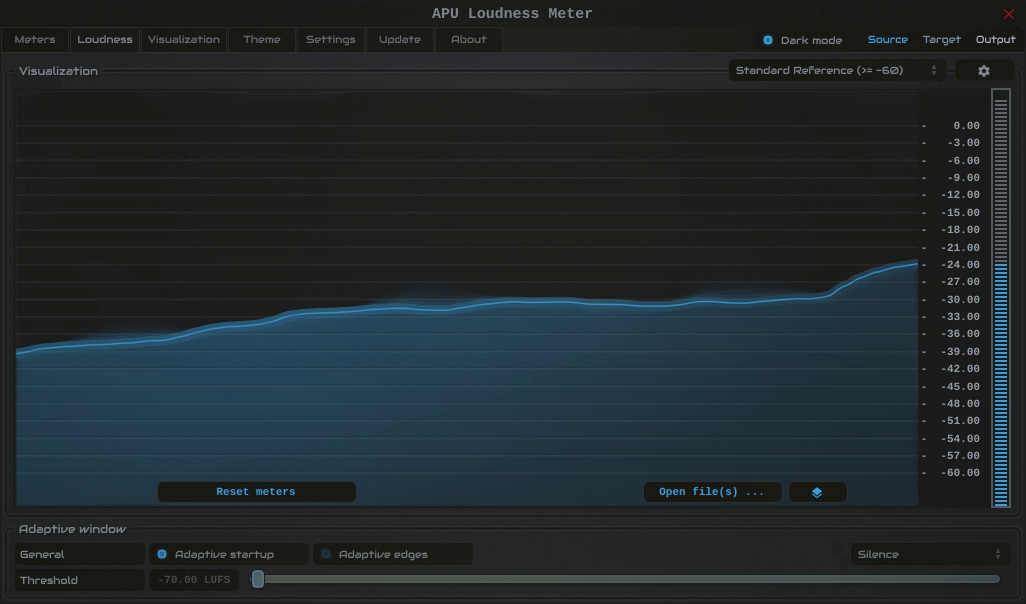Open the Visualization tab

pos(184,39)
